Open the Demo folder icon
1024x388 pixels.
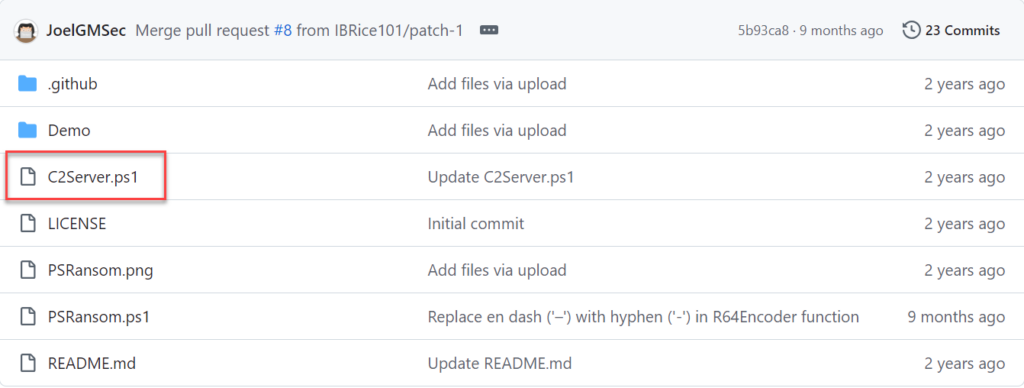pos(27,130)
